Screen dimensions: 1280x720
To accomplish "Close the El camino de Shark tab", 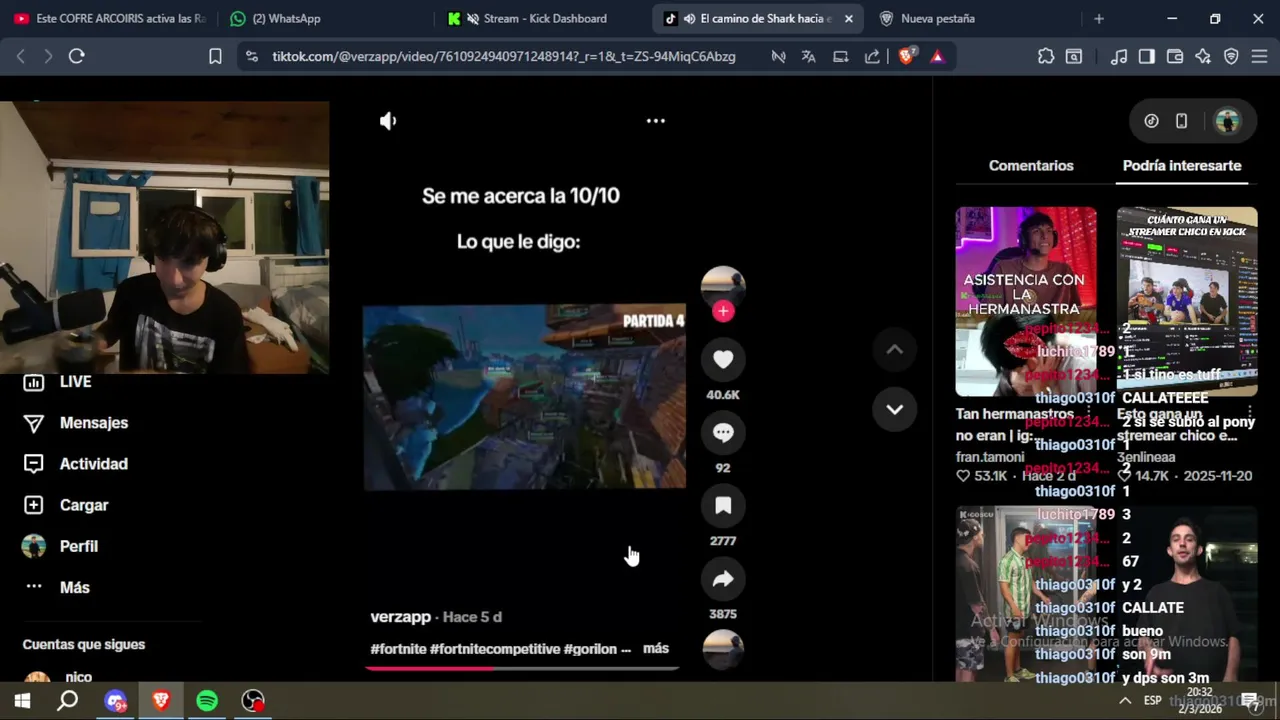I will click(849, 18).
